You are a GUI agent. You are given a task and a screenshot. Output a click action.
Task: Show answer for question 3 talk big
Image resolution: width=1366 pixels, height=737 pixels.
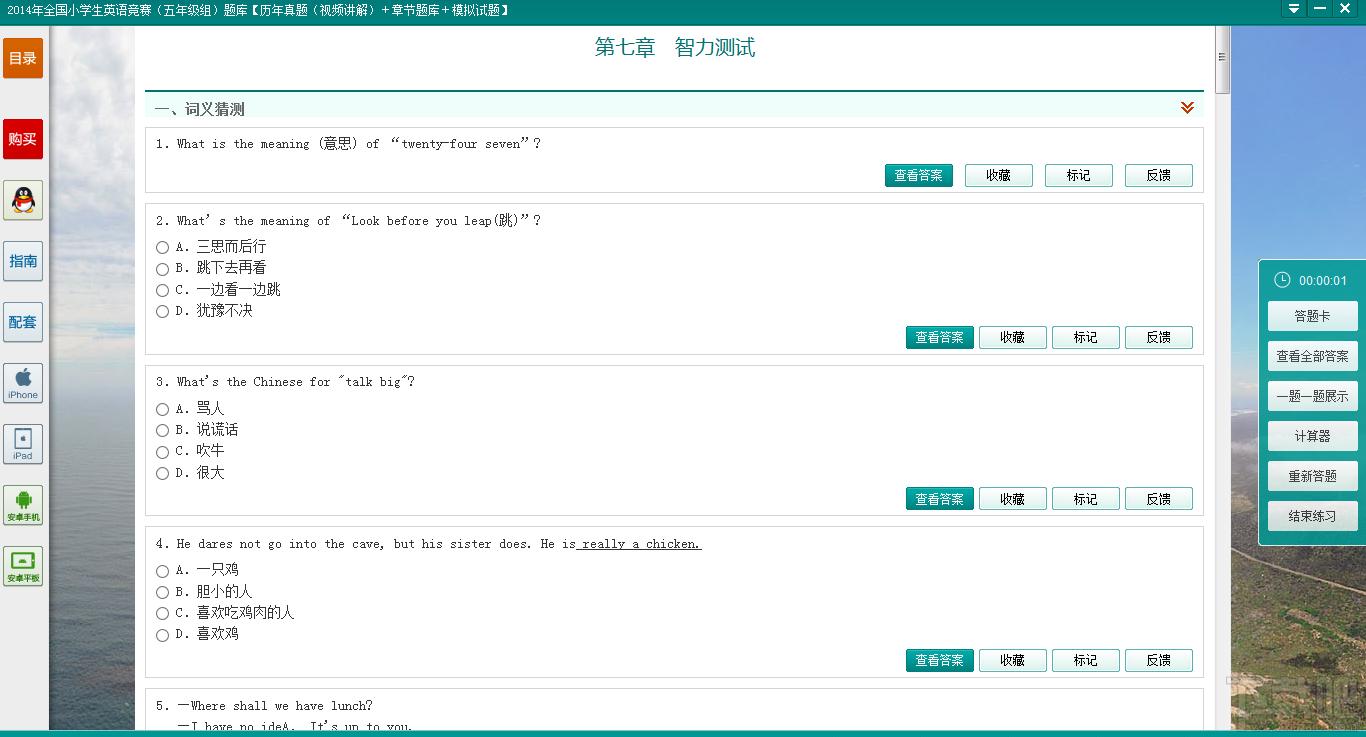940,499
